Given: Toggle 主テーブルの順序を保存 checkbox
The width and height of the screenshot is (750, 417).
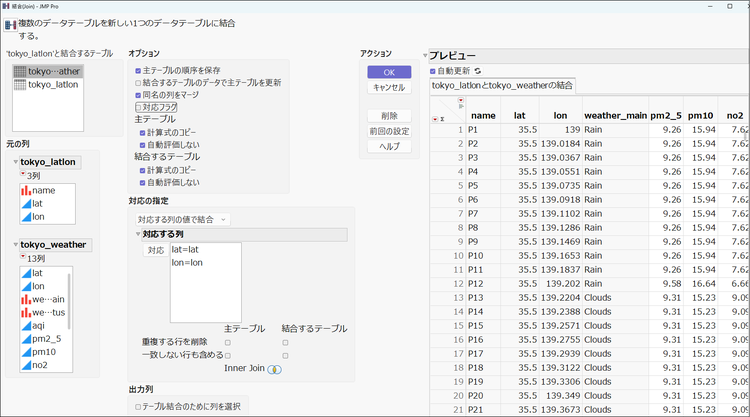Looking at the screenshot, I should click(x=138, y=71).
